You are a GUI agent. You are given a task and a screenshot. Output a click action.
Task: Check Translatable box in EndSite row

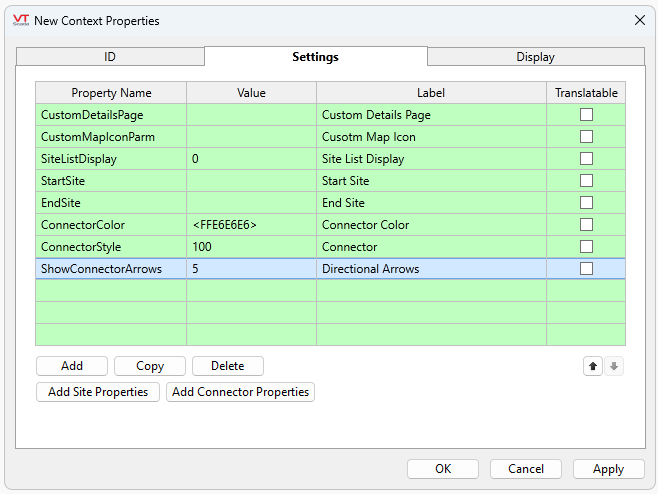[586, 203]
